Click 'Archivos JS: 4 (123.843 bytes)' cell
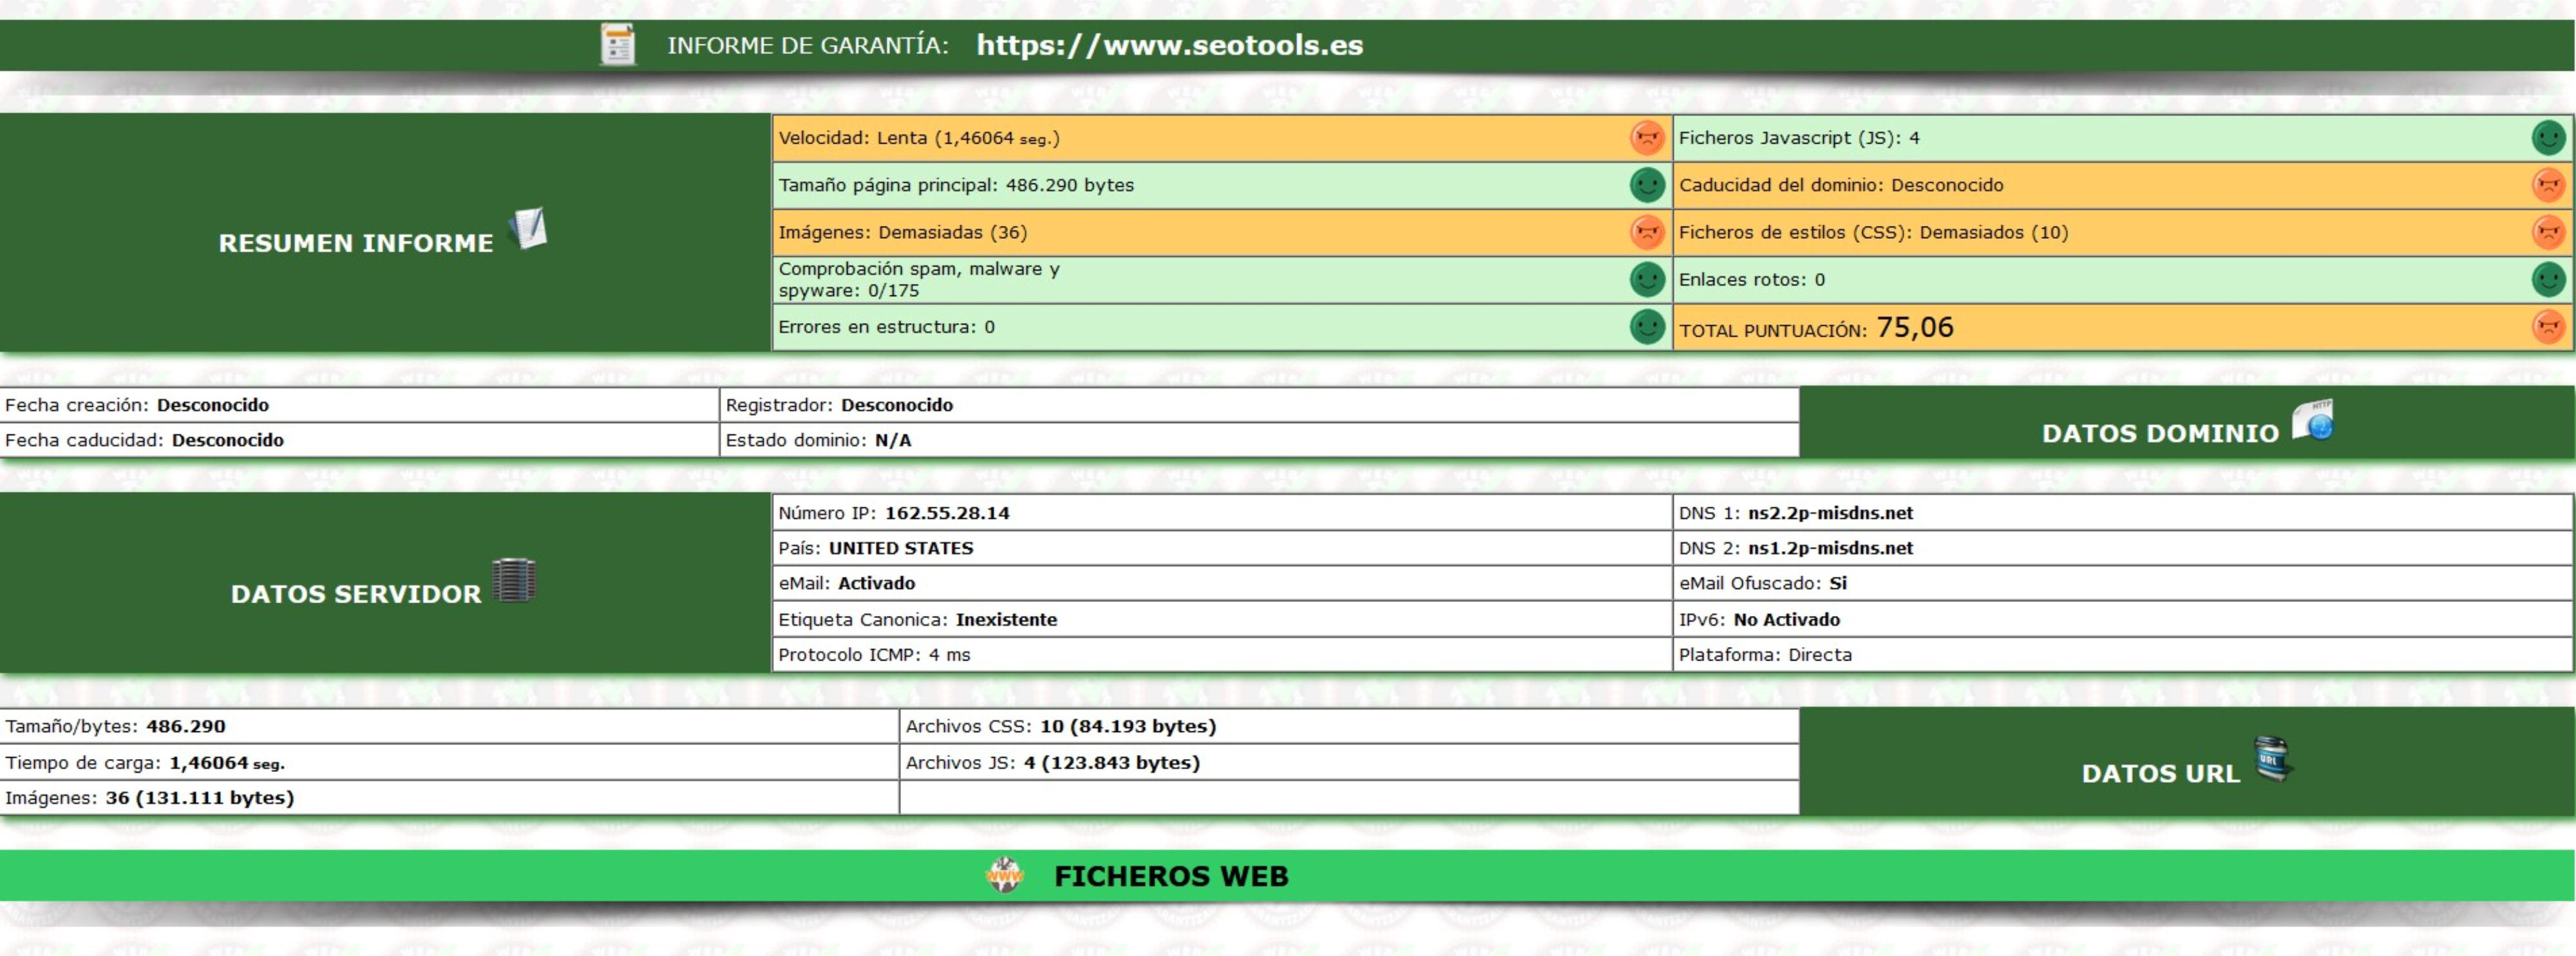Screen dimensions: 2576x956 pyautogui.click(x=1349, y=762)
